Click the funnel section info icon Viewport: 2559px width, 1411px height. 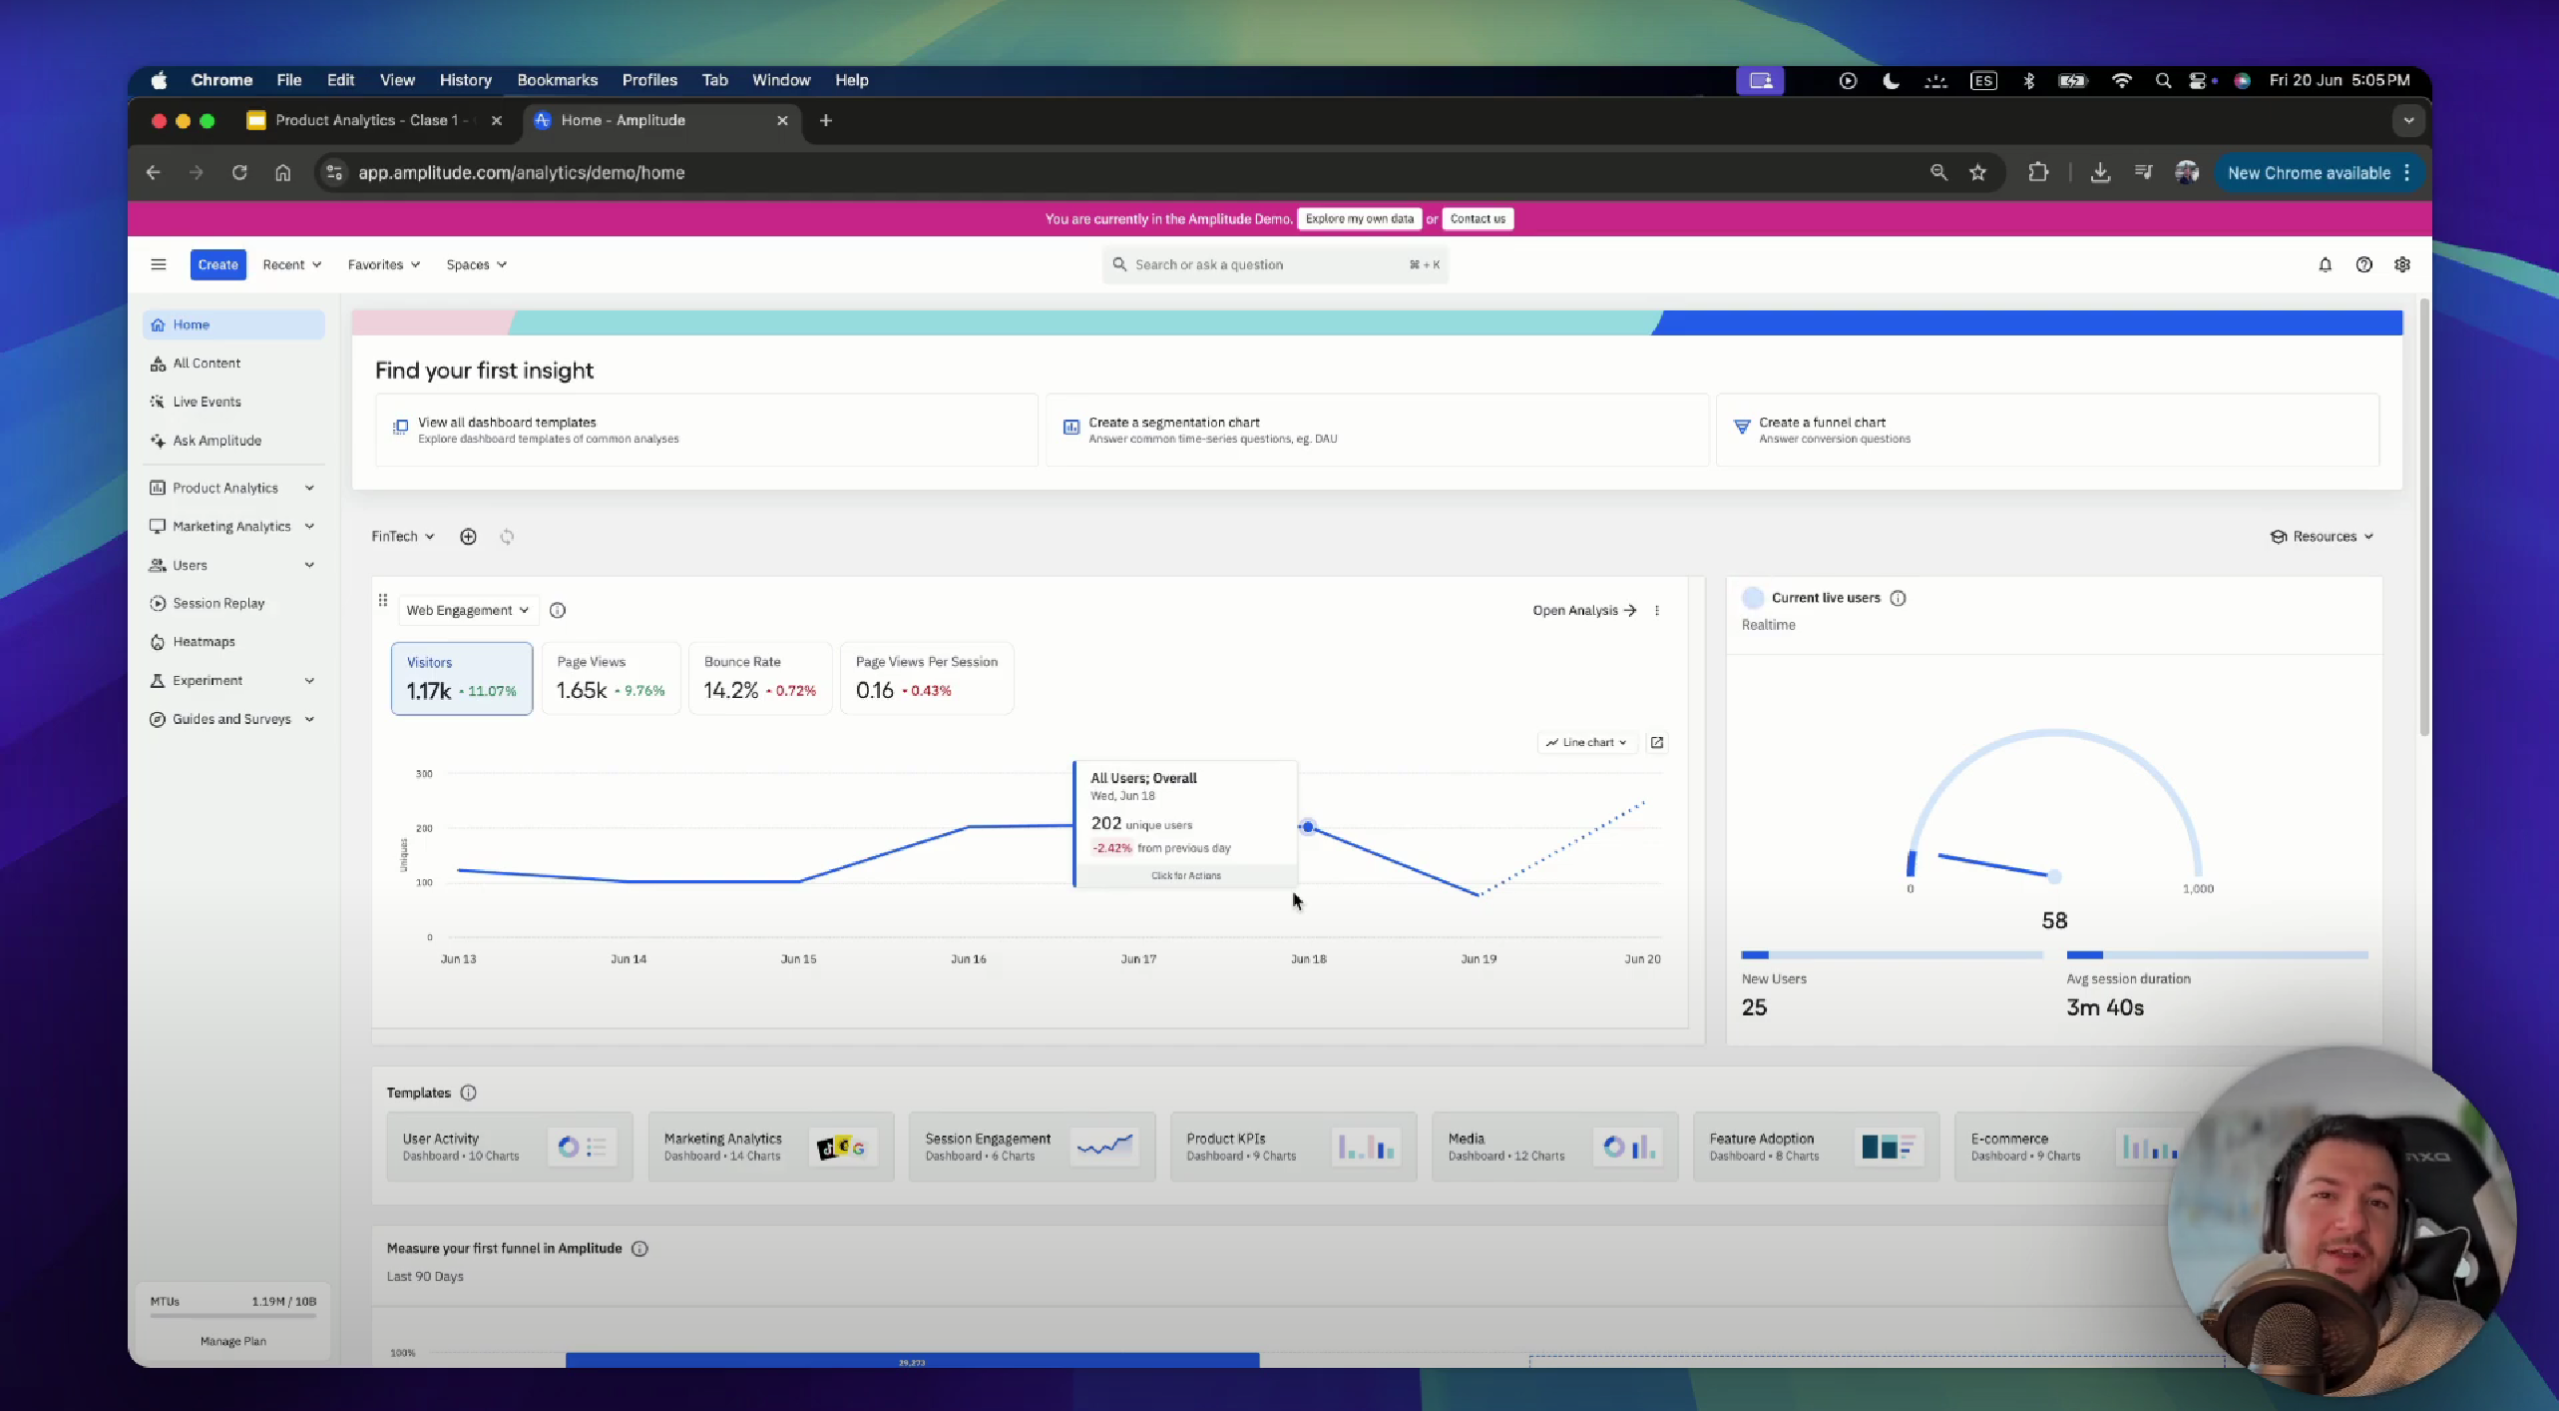640,1248
